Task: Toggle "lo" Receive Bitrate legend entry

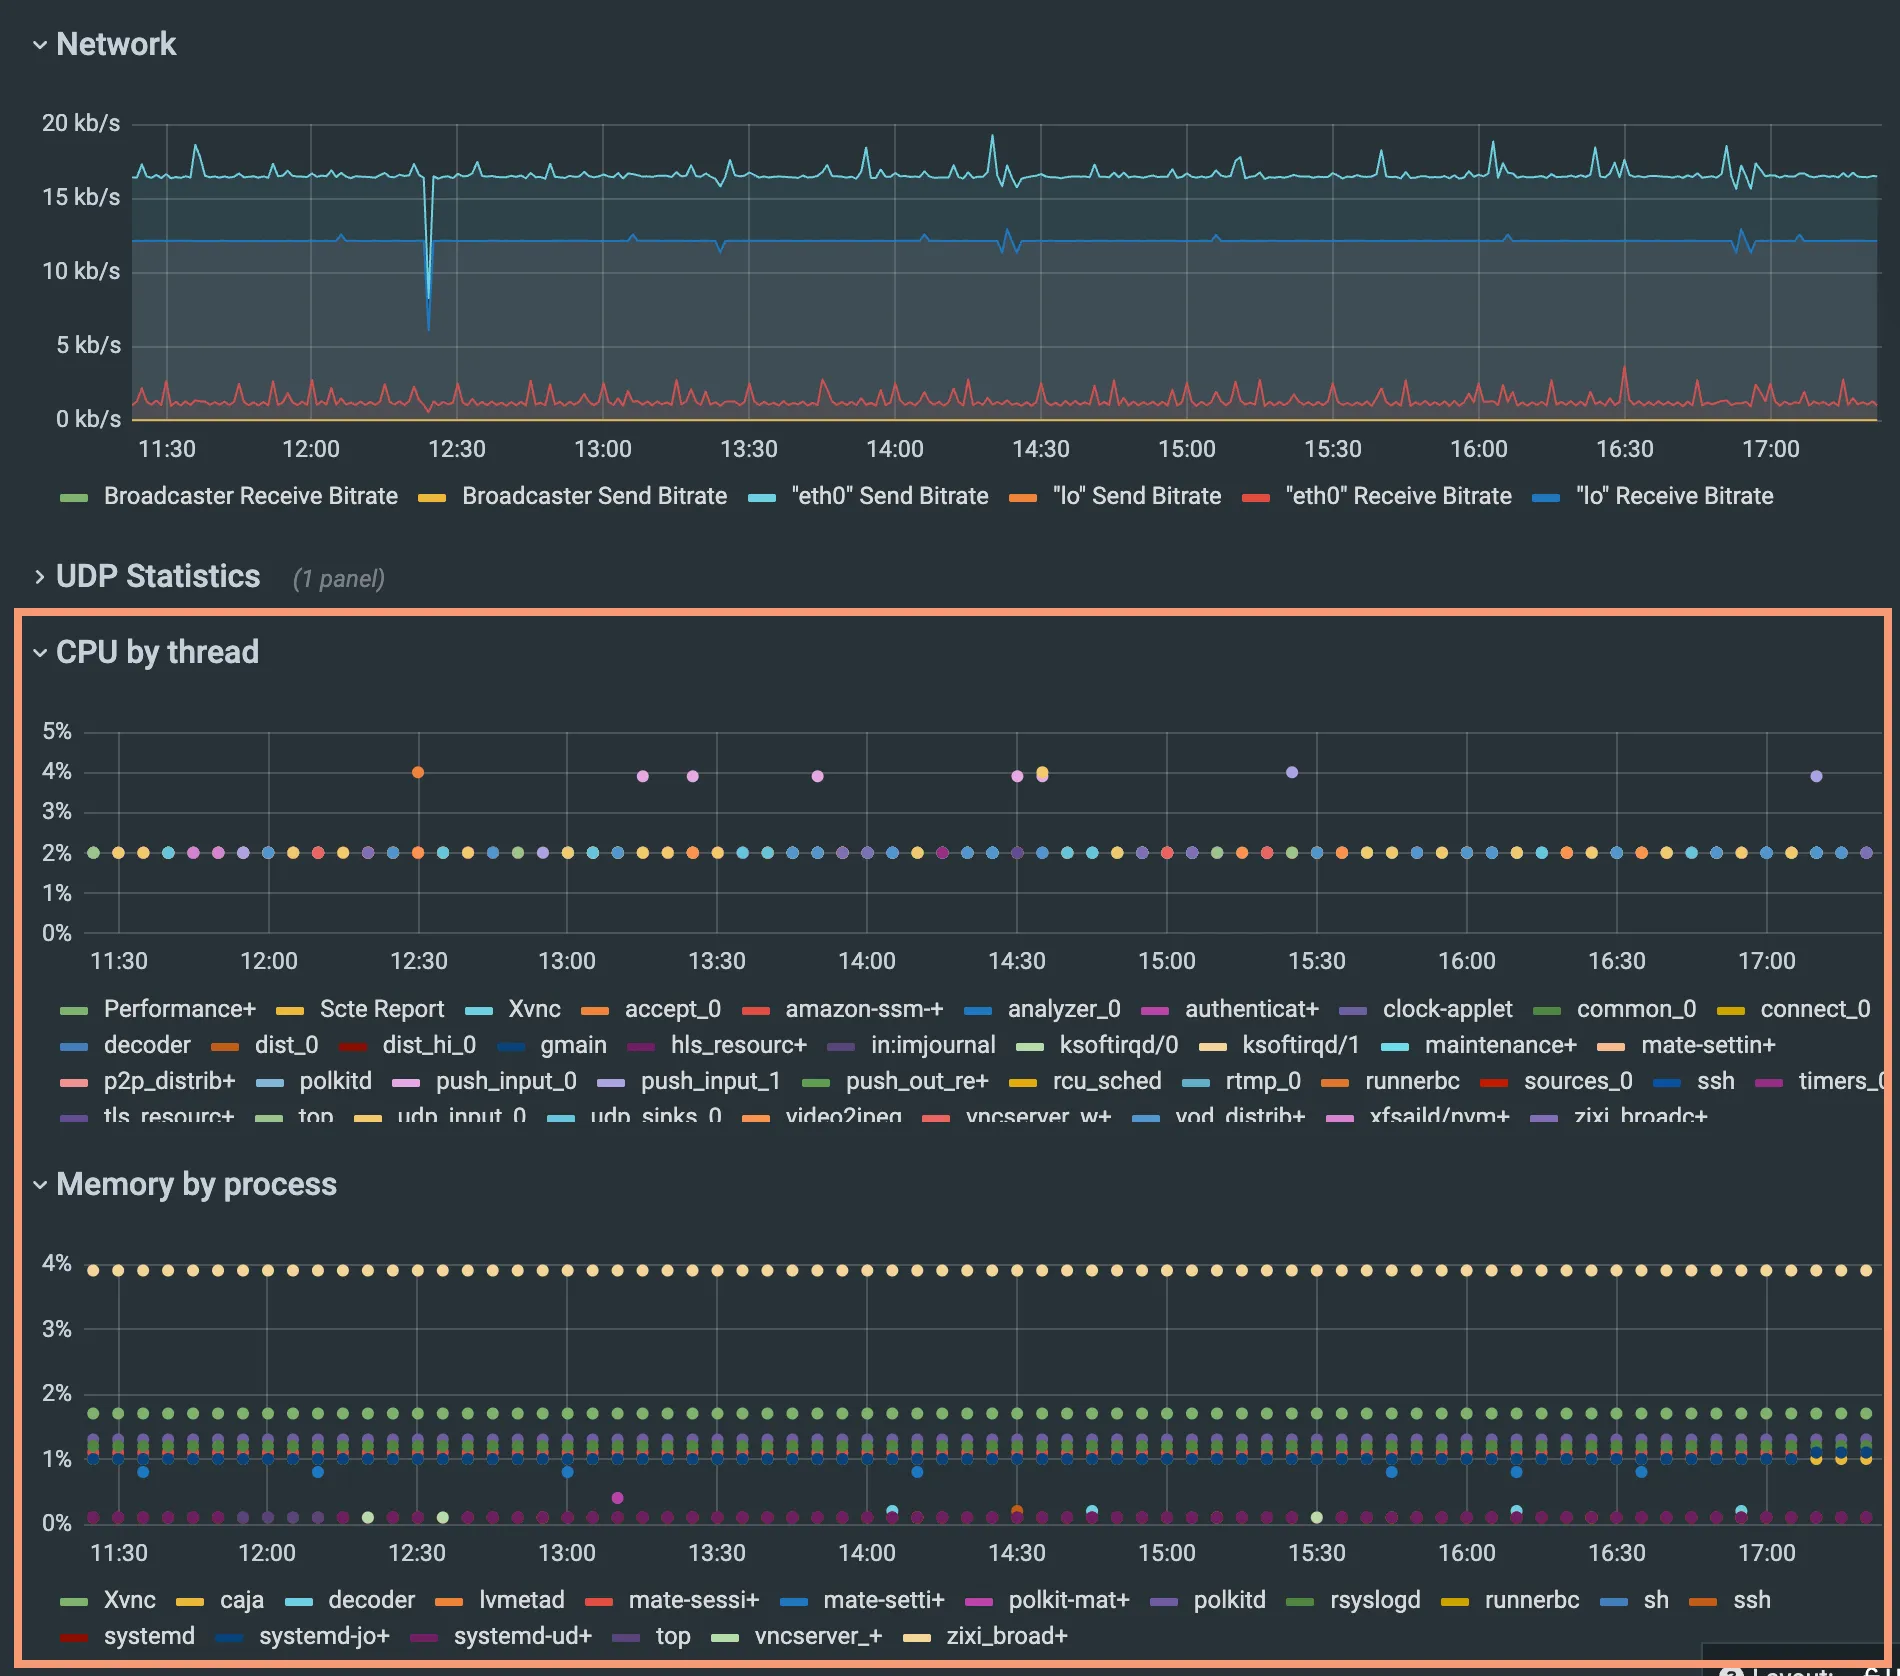Action: pyautogui.click(x=1674, y=496)
